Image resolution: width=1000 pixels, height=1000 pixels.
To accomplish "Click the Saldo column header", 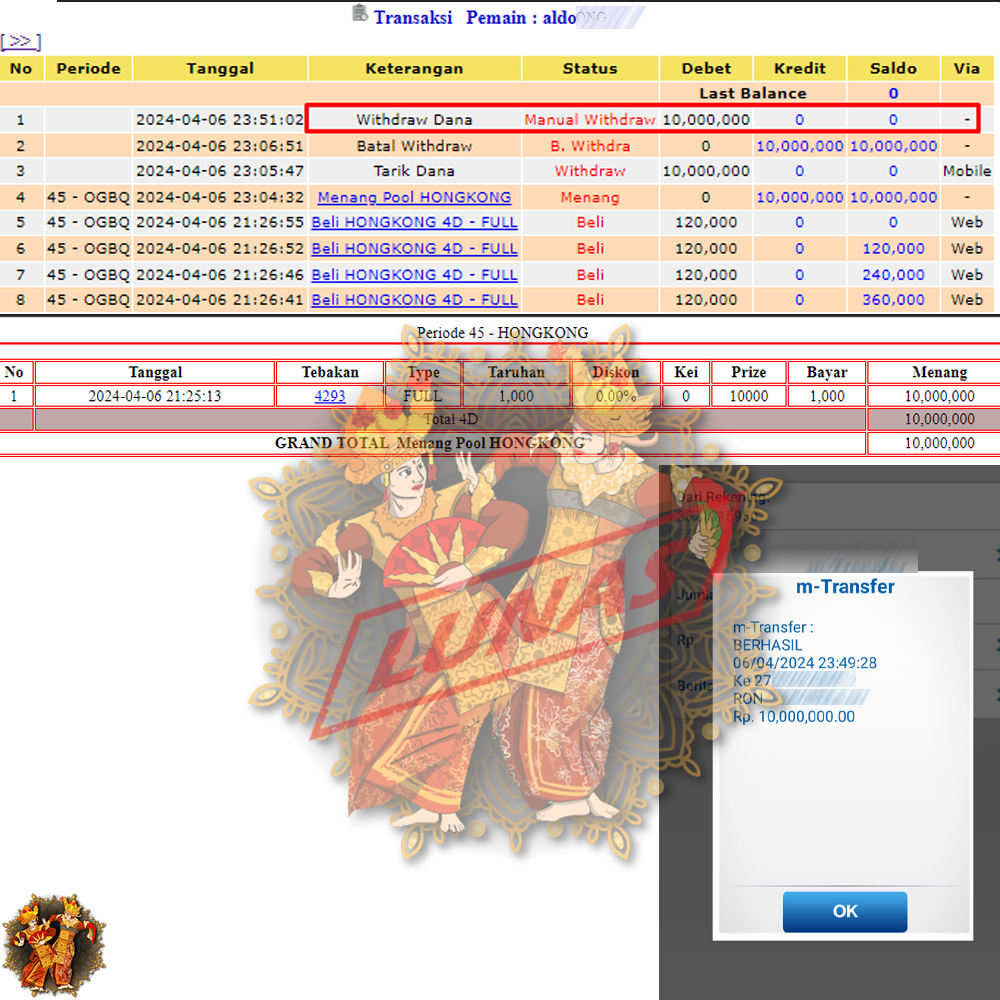I will 892,69.
